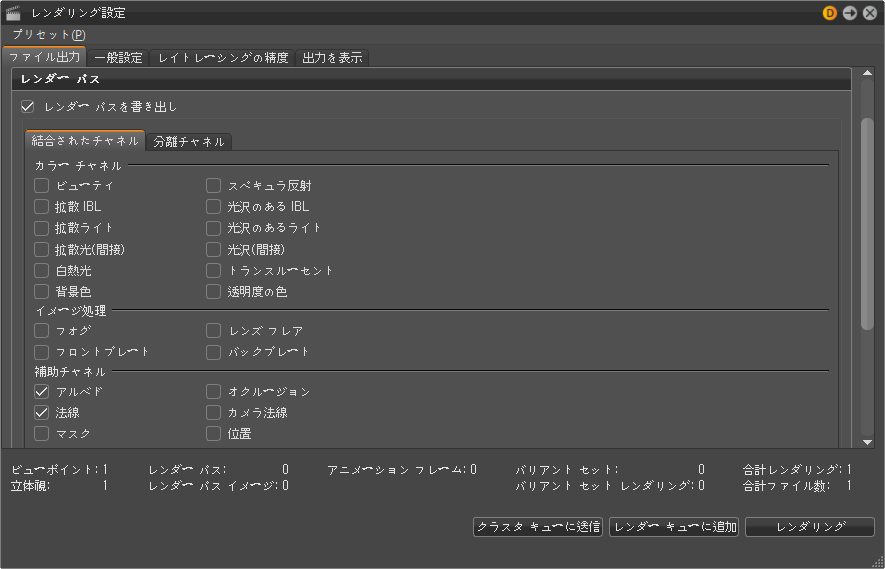The image size is (885, 569).
Task: Switch to the ファイル出力 tab
Action: (x=44, y=57)
